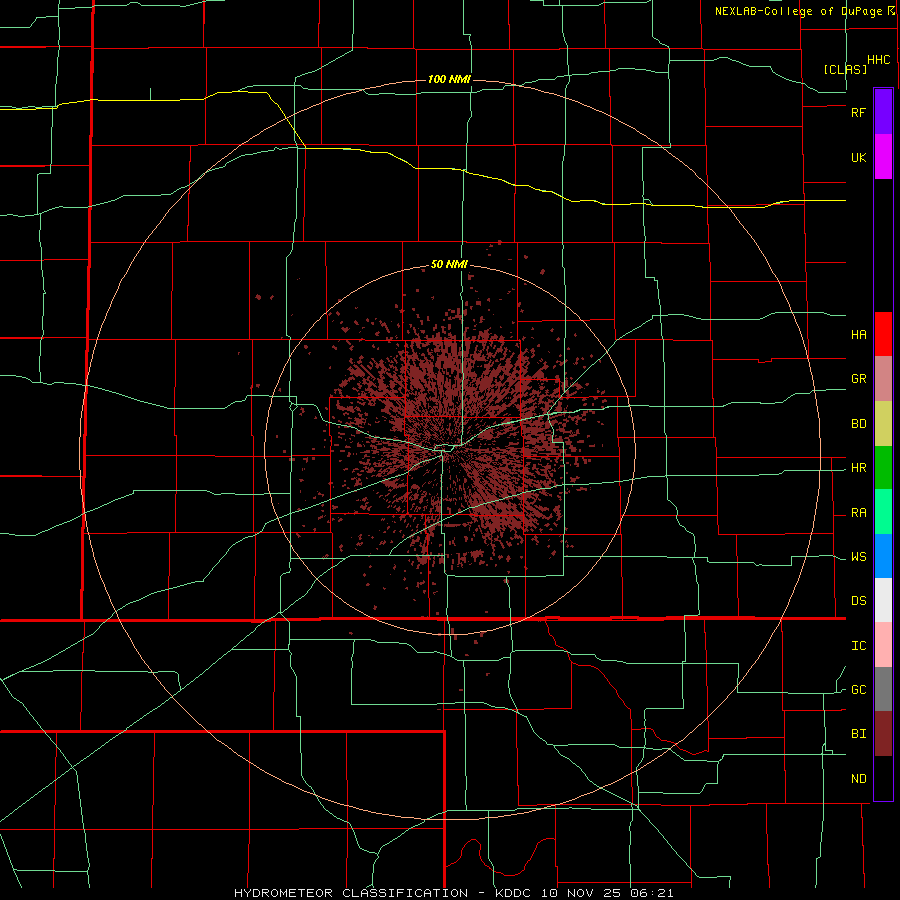This screenshot has height=900, width=900.
Task: Click the [CLAS] units label
Action: (x=845, y=69)
